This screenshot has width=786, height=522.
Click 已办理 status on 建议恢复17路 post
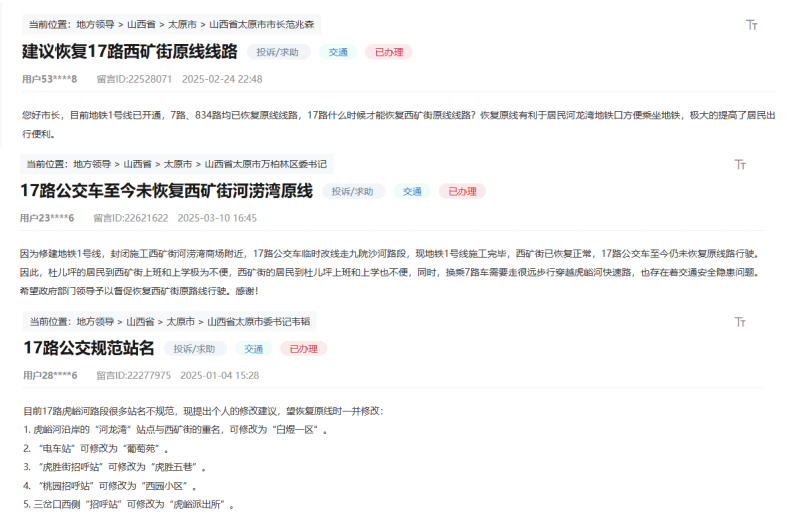click(x=388, y=52)
